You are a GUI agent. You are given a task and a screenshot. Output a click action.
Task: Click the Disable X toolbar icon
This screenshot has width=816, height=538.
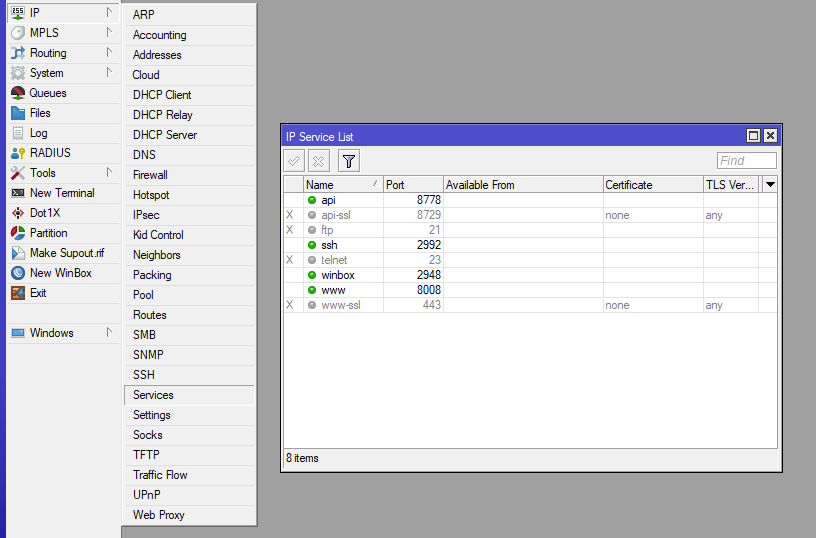click(x=318, y=161)
